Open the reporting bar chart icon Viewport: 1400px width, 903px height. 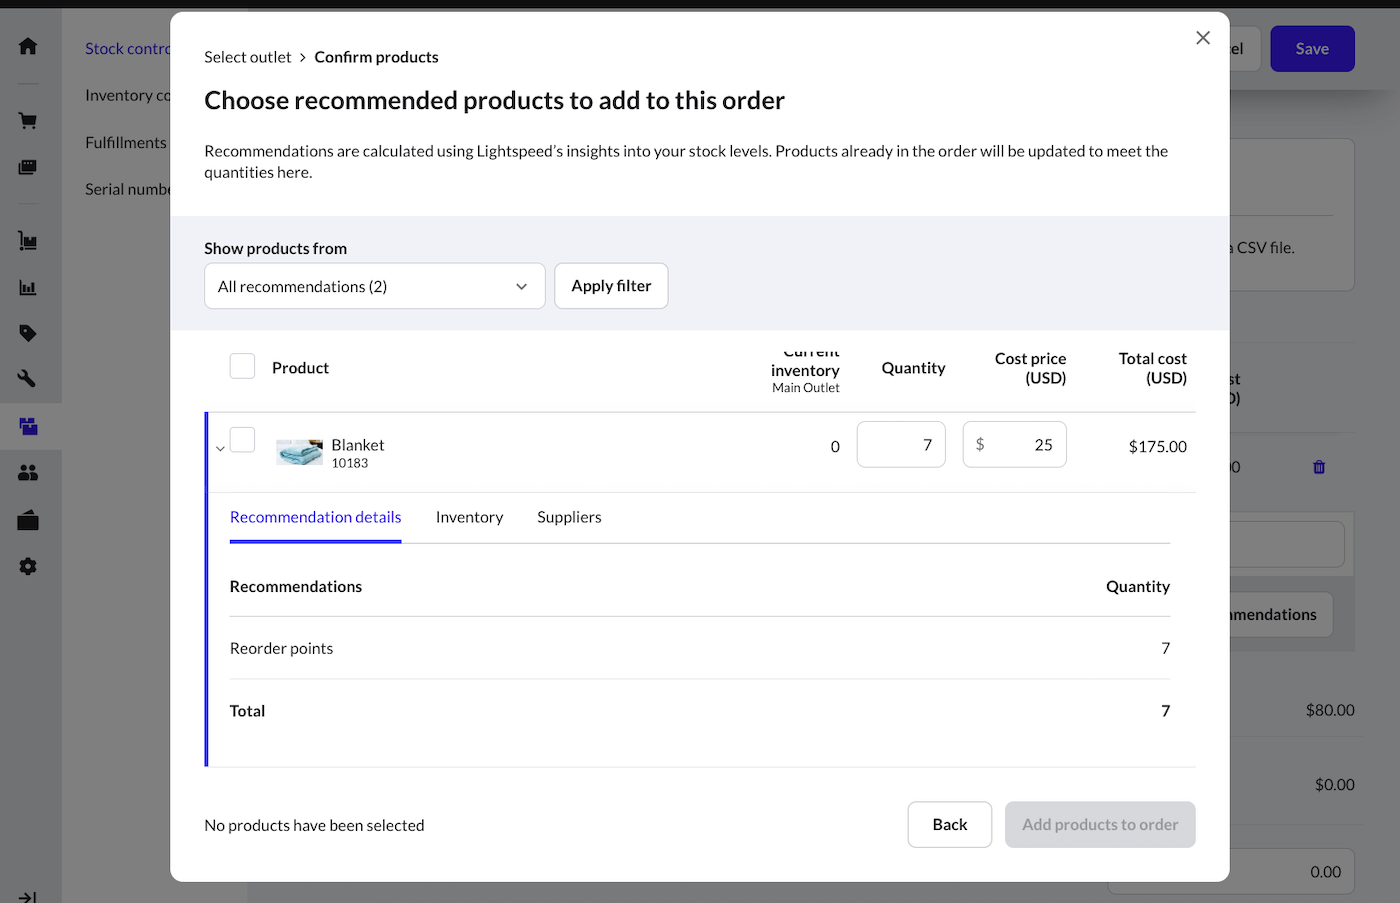coord(28,288)
